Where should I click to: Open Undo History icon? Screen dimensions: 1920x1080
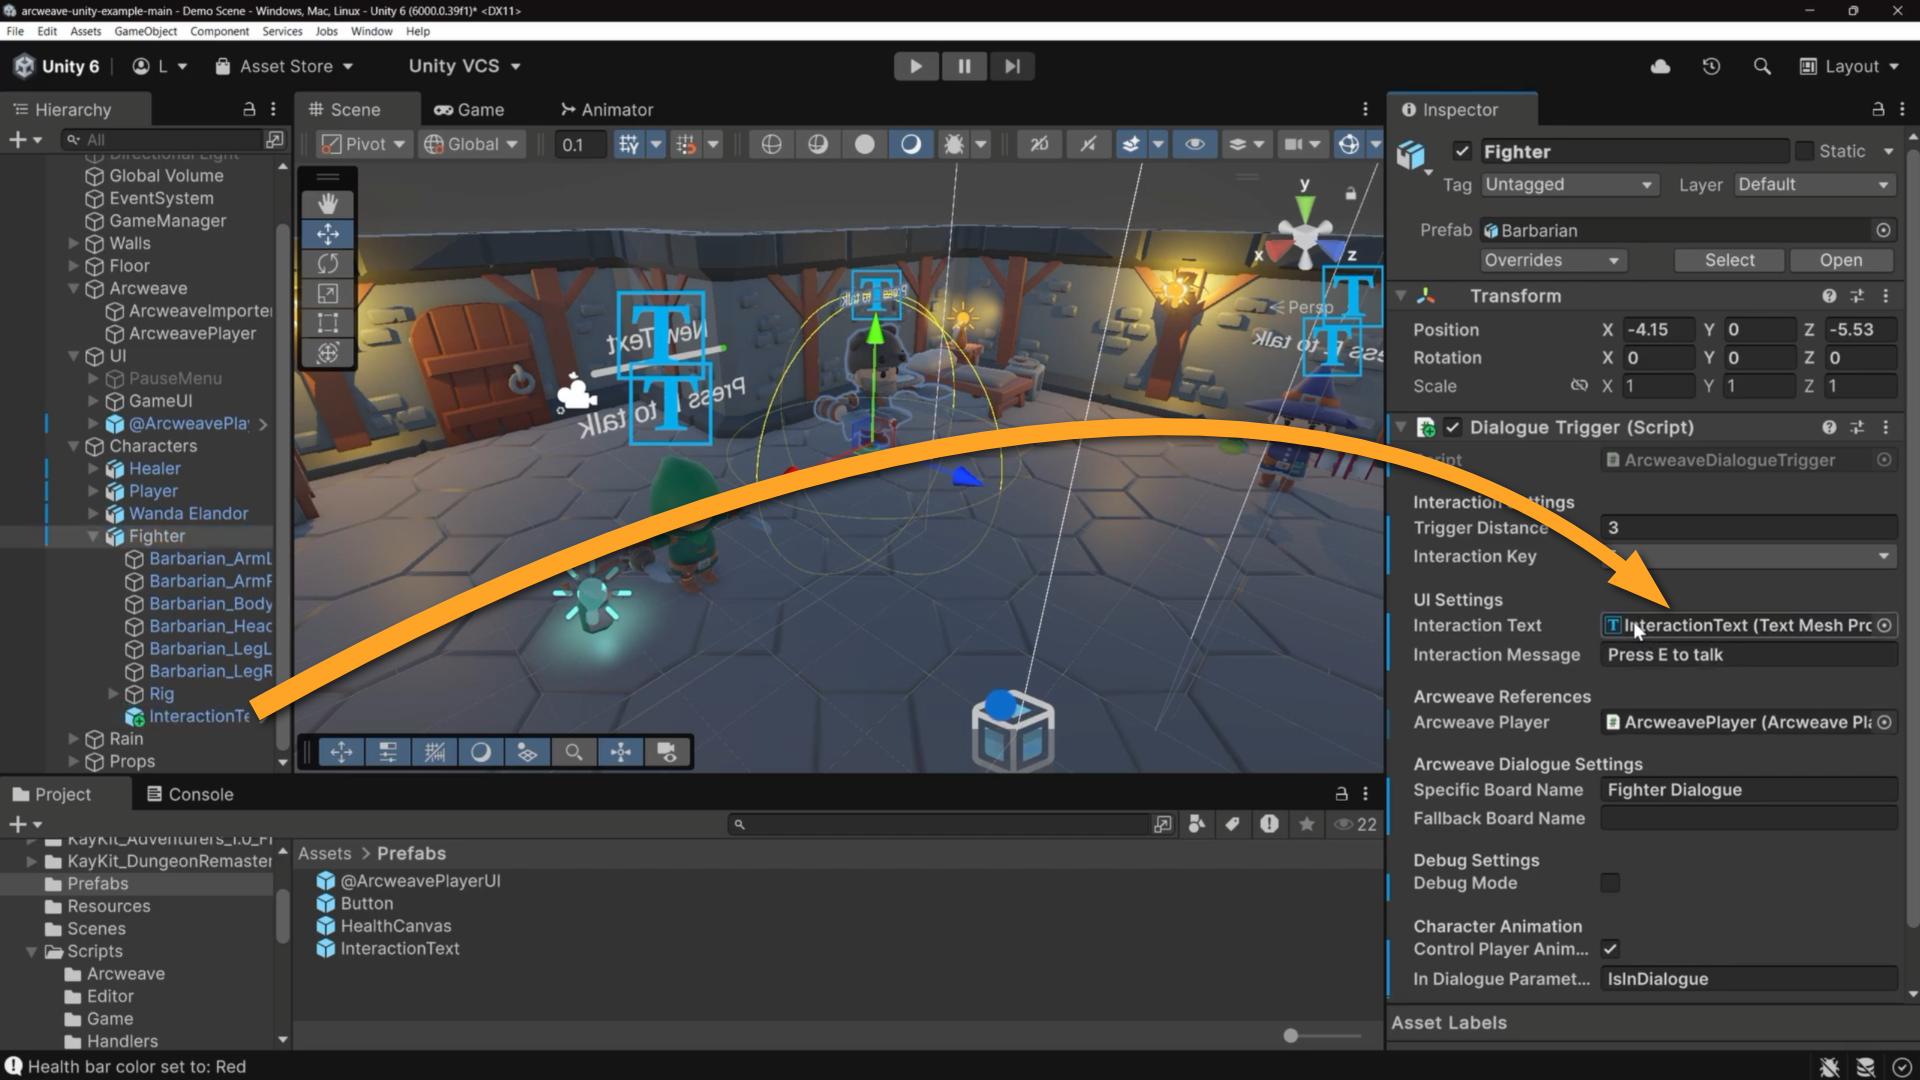point(1711,66)
